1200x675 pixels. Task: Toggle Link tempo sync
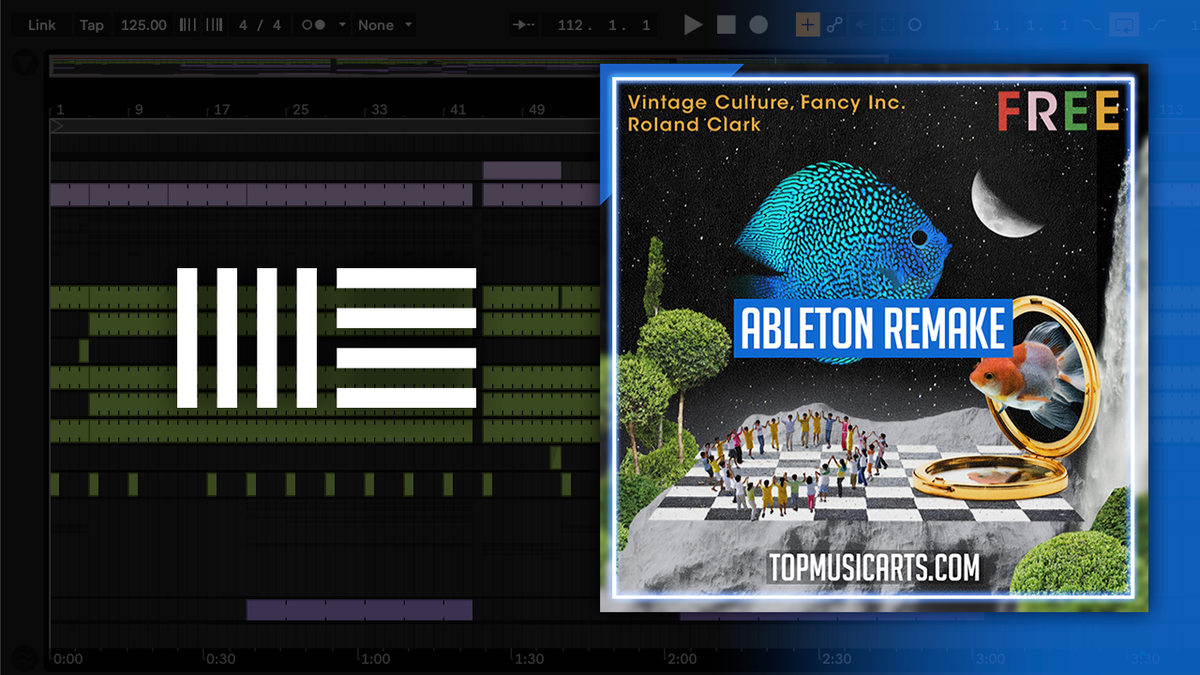pos(42,24)
